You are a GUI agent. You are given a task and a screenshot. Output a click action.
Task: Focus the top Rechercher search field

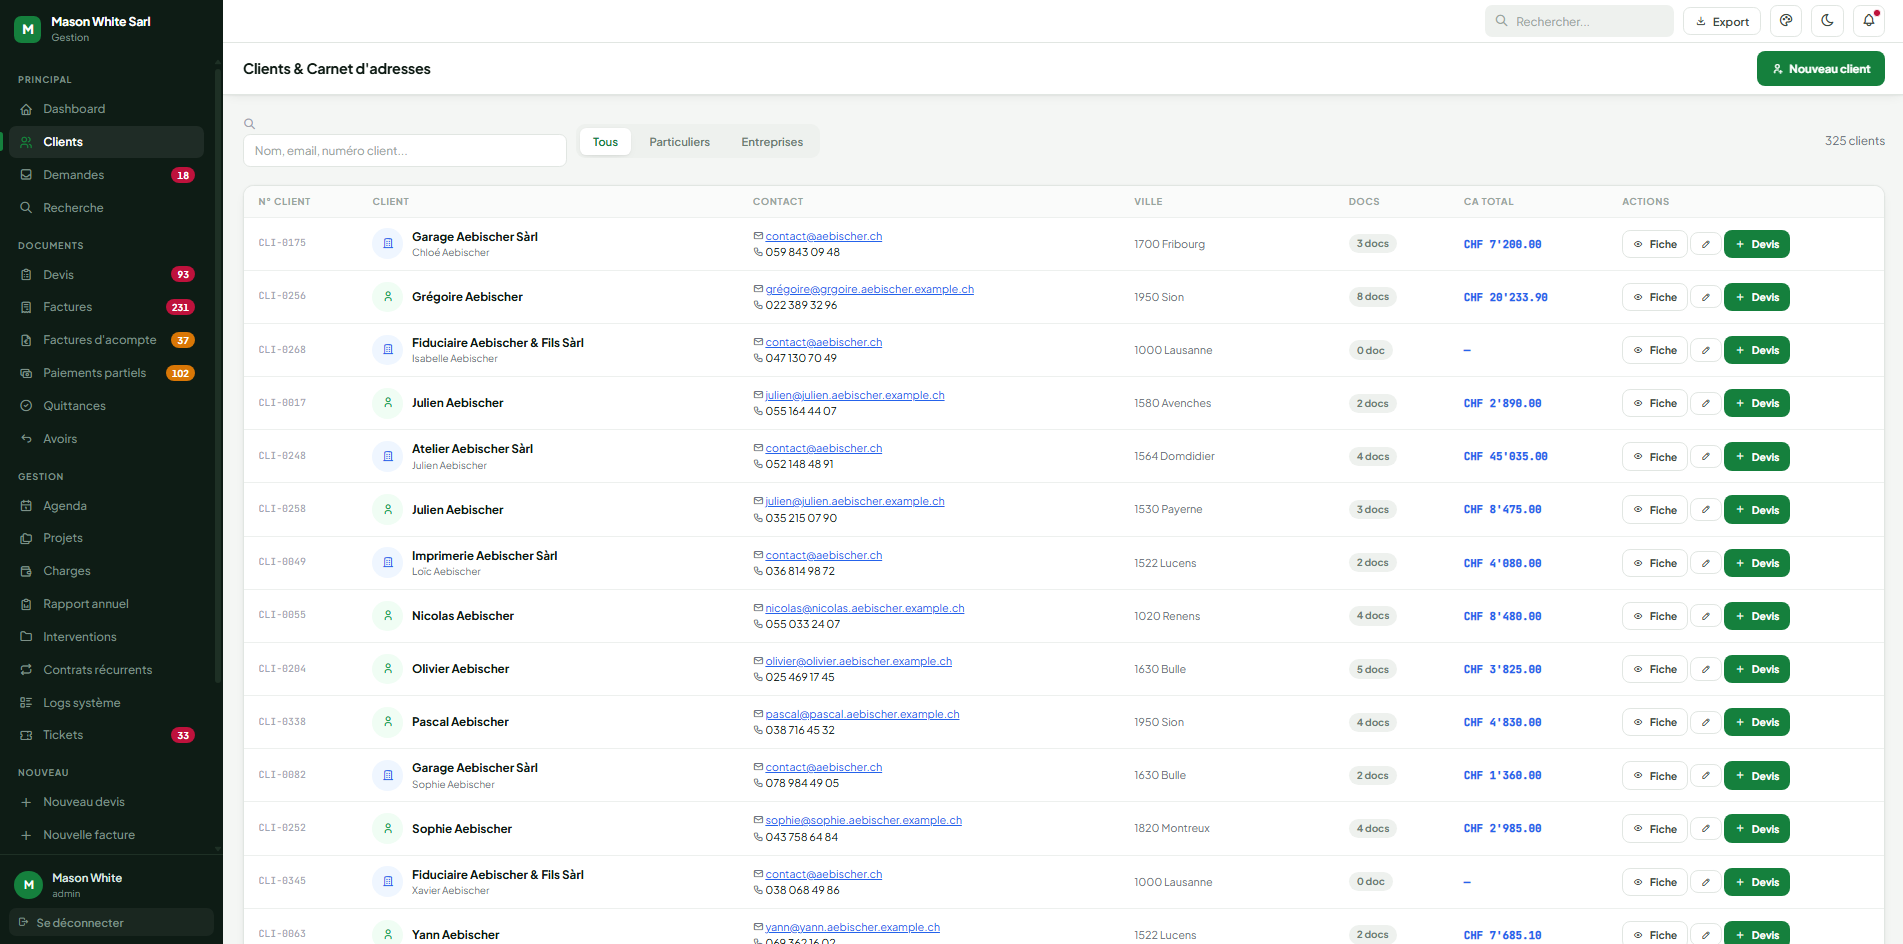point(1579,21)
